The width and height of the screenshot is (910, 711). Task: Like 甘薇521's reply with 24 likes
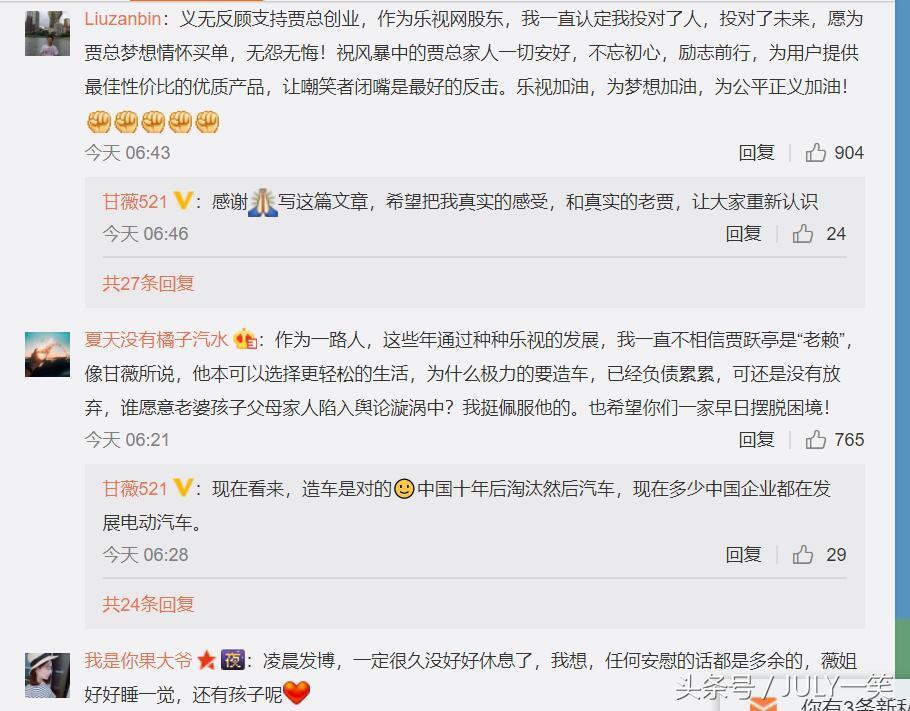tap(803, 233)
